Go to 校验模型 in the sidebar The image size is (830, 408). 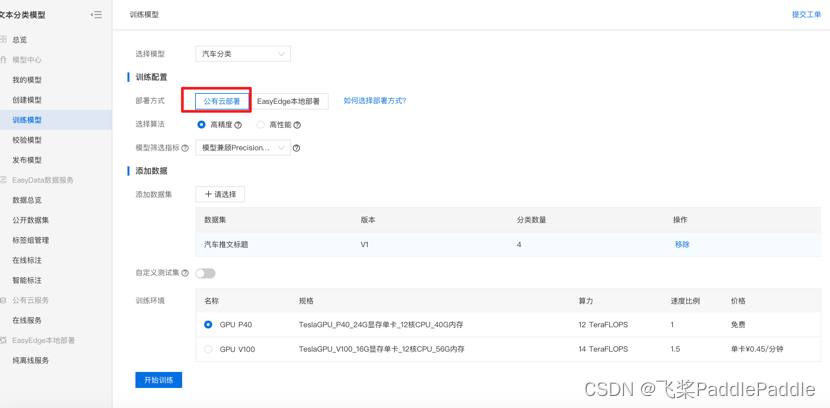pos(27,140)
